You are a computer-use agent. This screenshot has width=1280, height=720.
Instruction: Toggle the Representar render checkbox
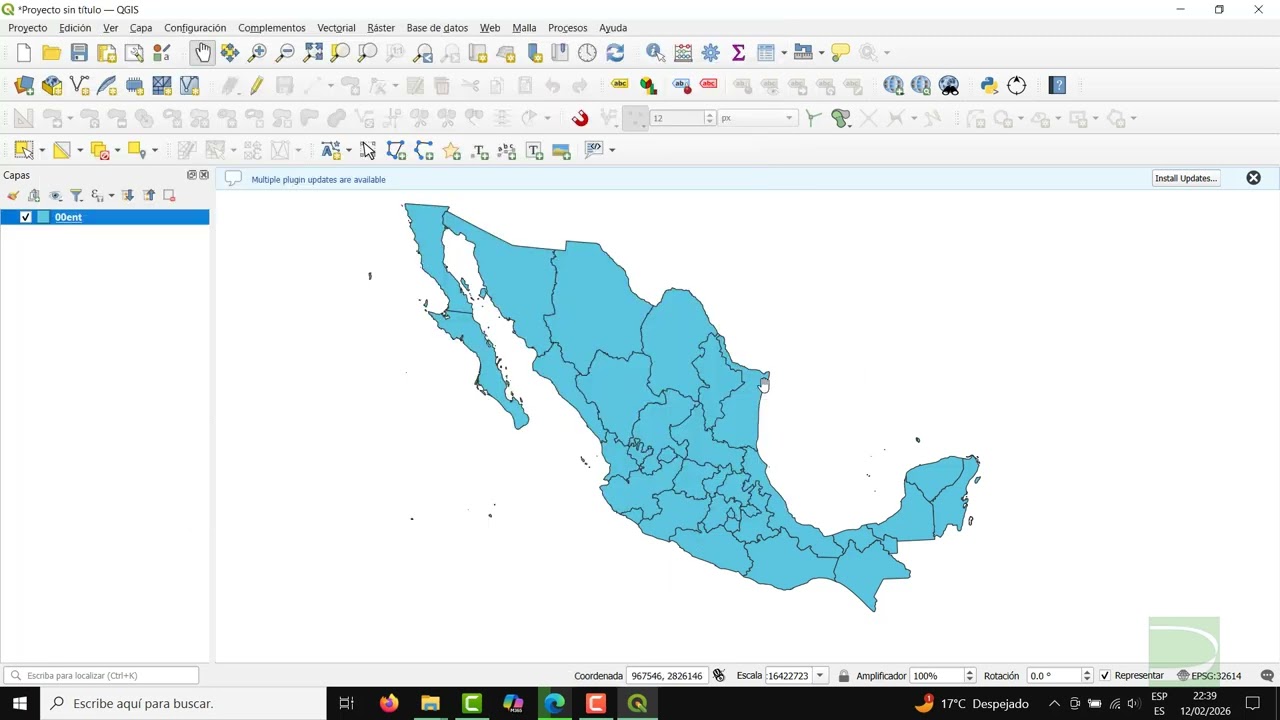(1105, 676)
